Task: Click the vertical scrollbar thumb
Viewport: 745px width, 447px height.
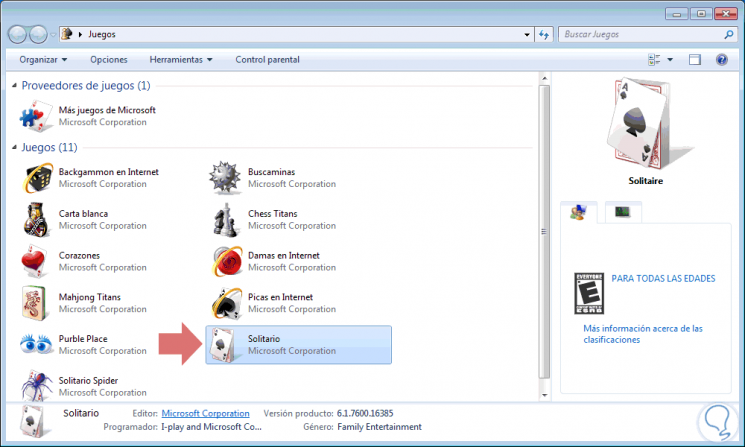Action: pos(544,232)
